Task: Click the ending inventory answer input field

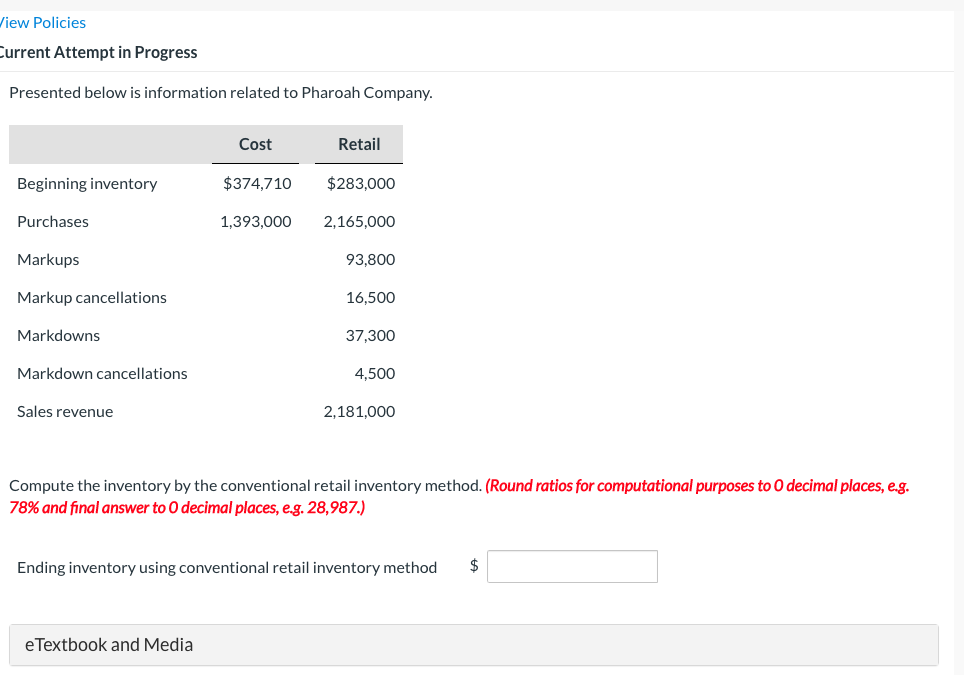Action: [572, 567]
